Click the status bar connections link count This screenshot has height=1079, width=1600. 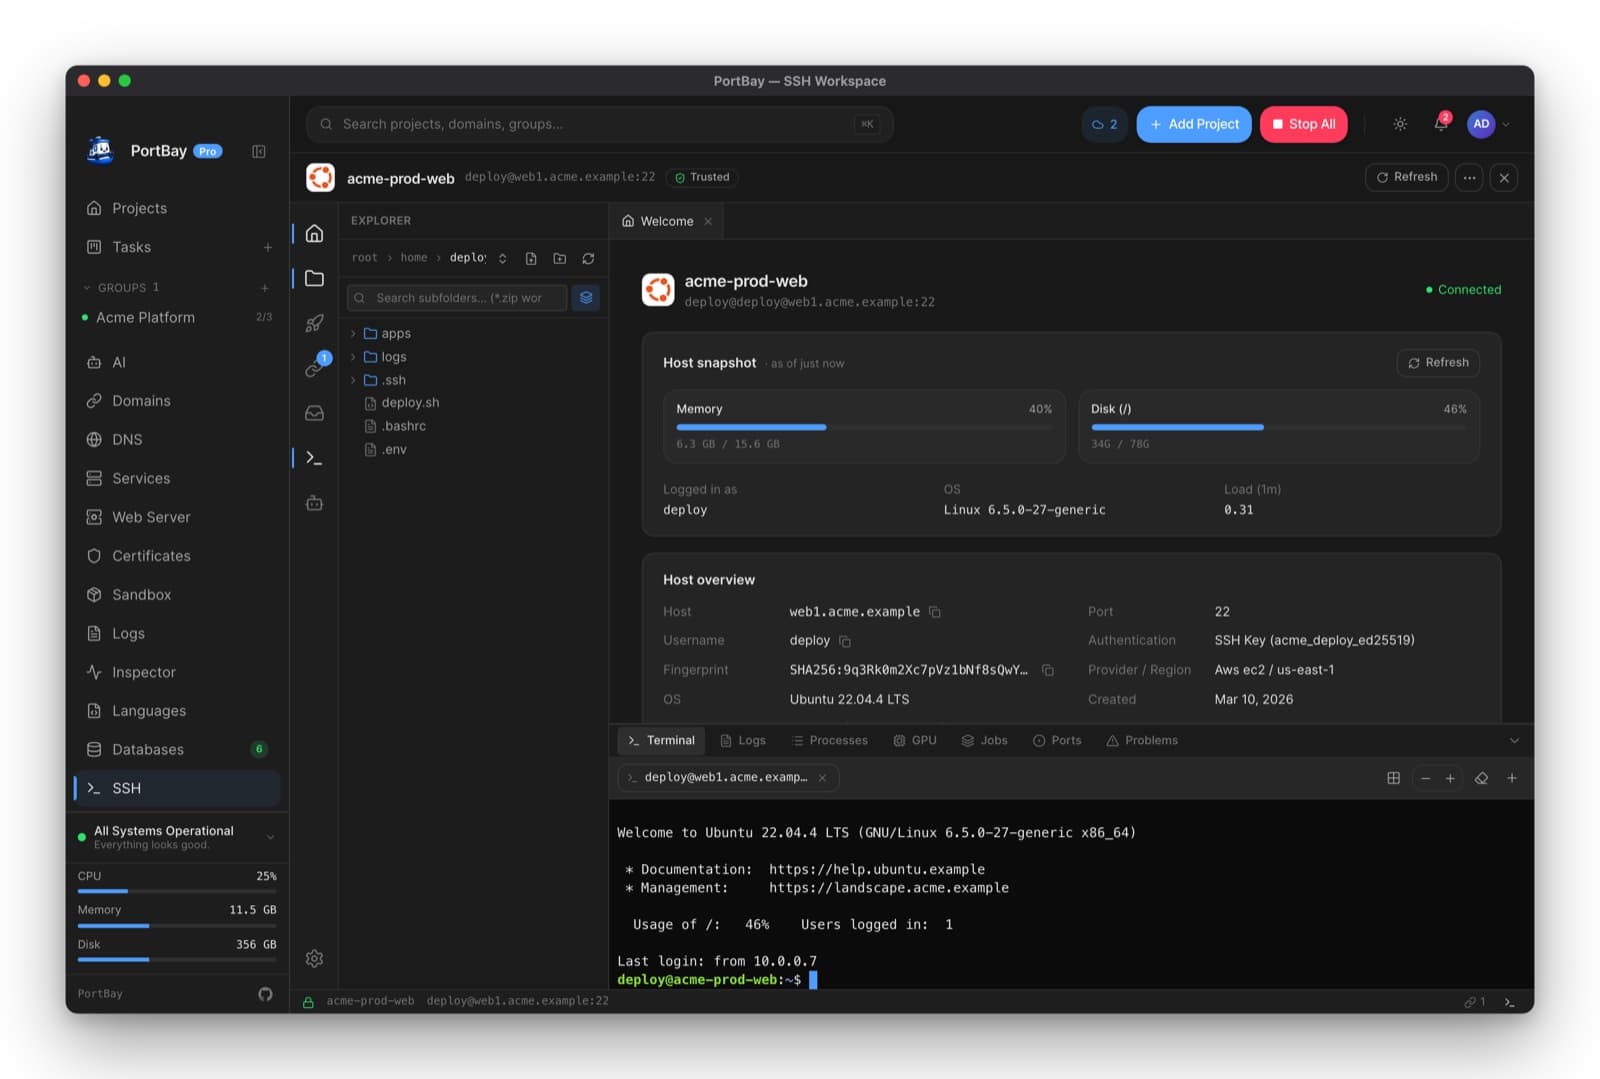pyautogui.click(x=1475, y=1001)
